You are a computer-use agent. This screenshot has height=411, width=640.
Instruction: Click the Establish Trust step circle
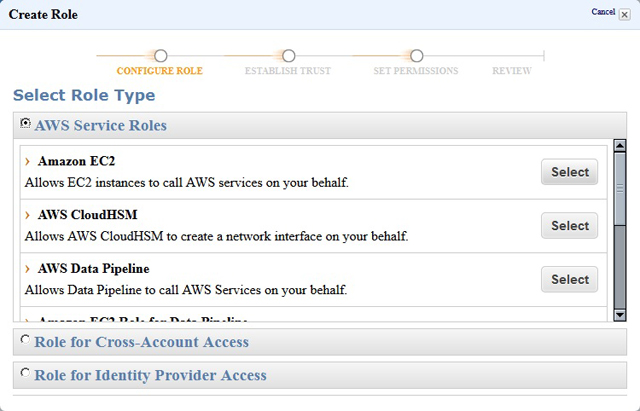pos(289,56)
